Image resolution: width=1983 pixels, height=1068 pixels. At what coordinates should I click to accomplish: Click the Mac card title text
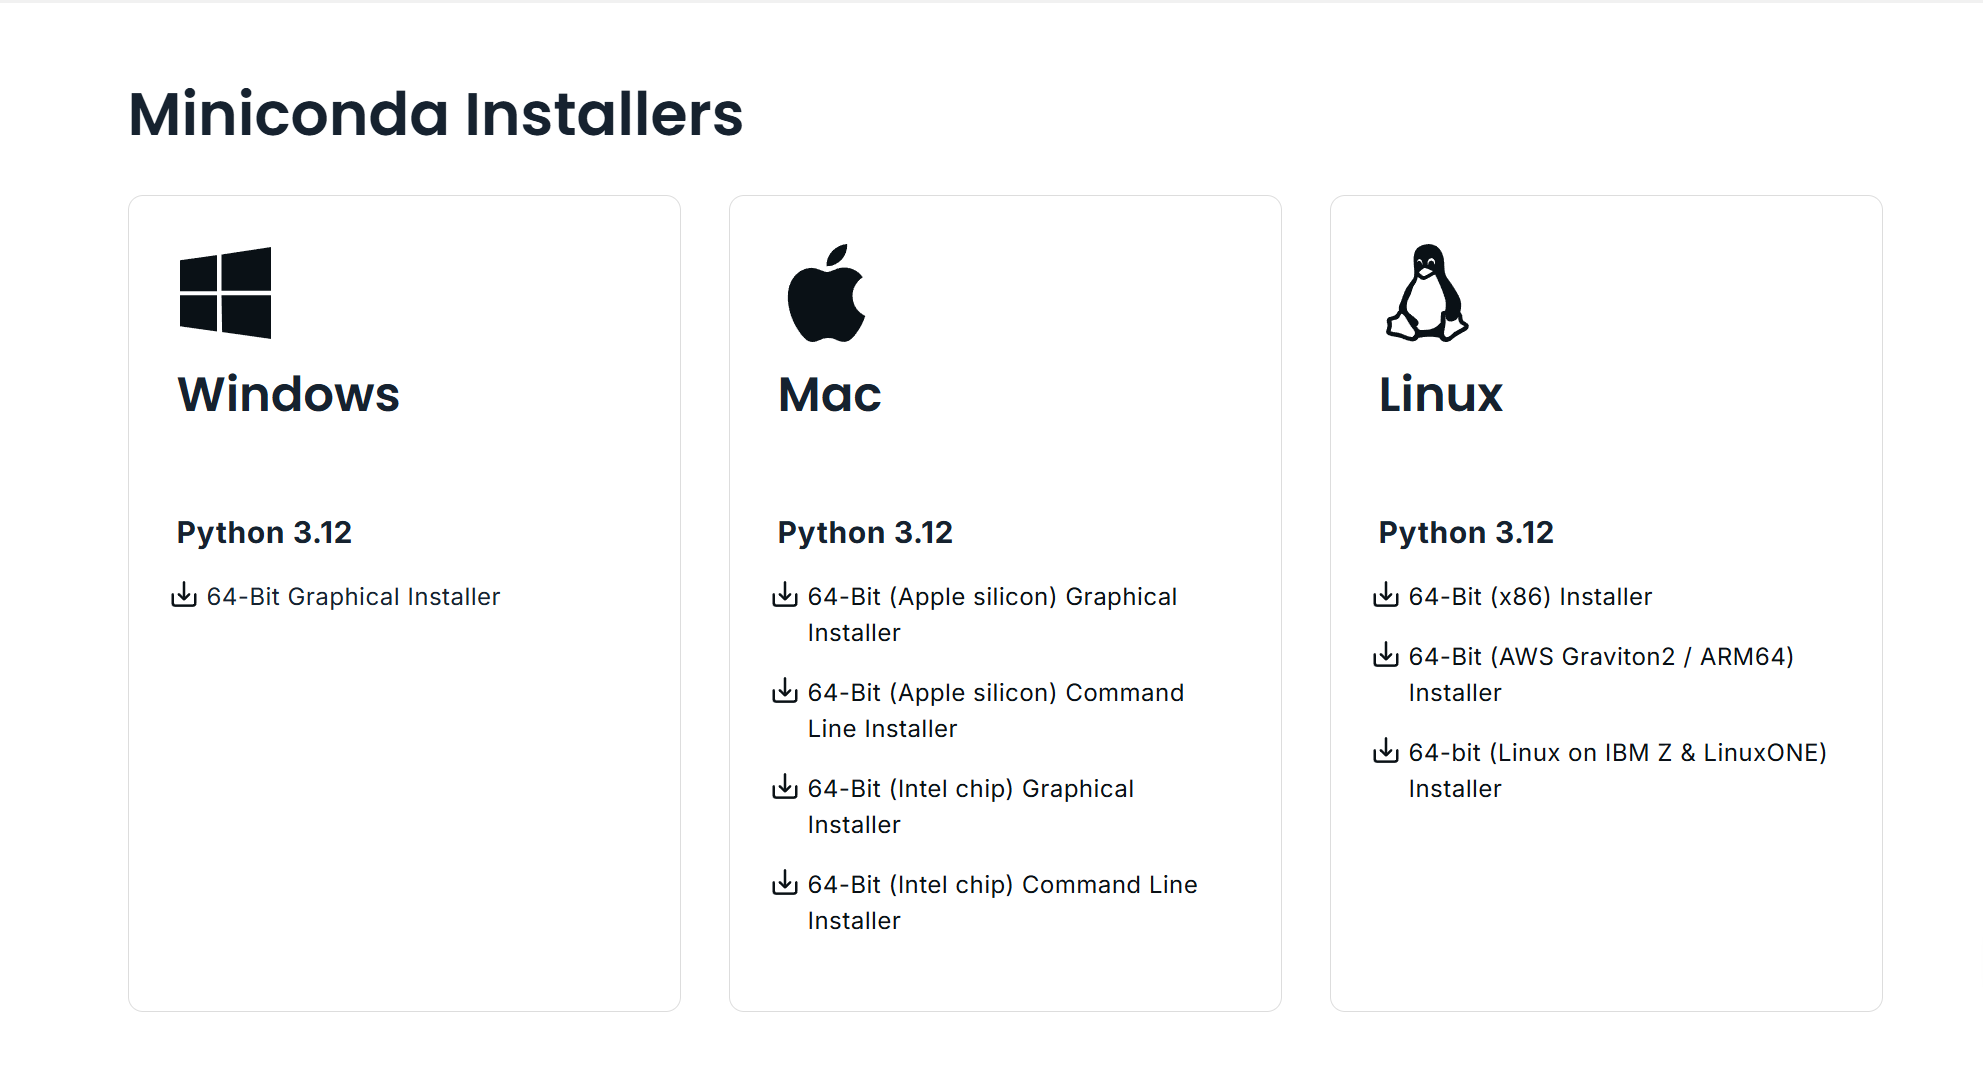pyautogui.click(x=830, y=394)
